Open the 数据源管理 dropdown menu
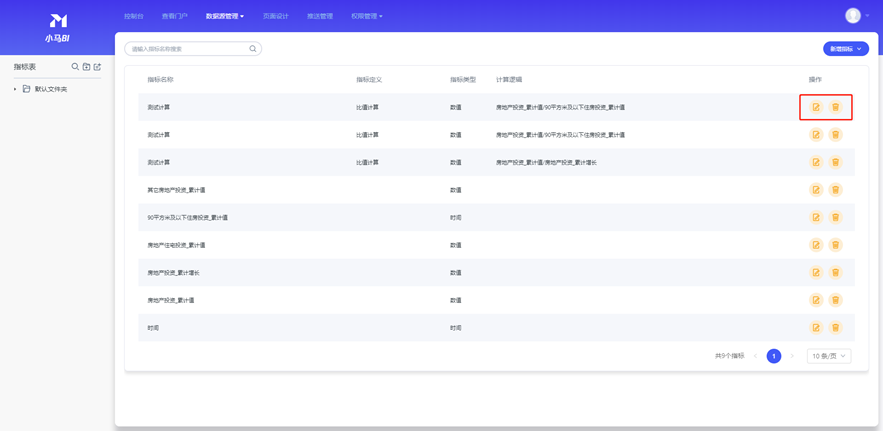Image resolution: width=883 pixels, height=431 pixels. (x=225, y=16)
